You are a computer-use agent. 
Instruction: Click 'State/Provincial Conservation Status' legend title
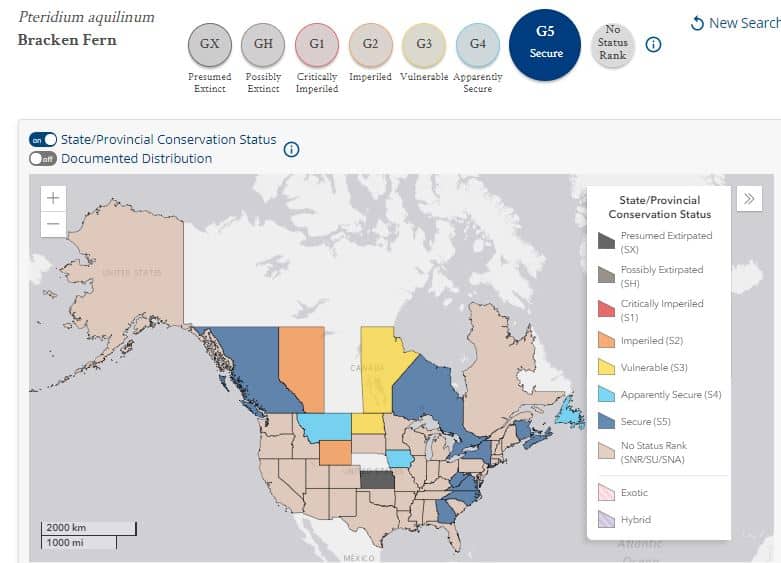click(x=659, y=207)
